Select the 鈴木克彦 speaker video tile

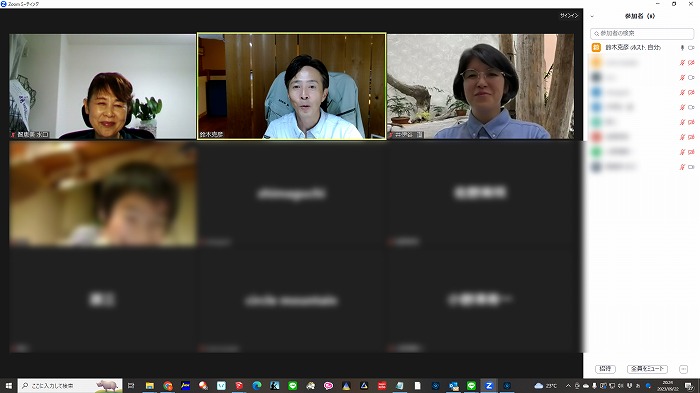tap(292, 86)
